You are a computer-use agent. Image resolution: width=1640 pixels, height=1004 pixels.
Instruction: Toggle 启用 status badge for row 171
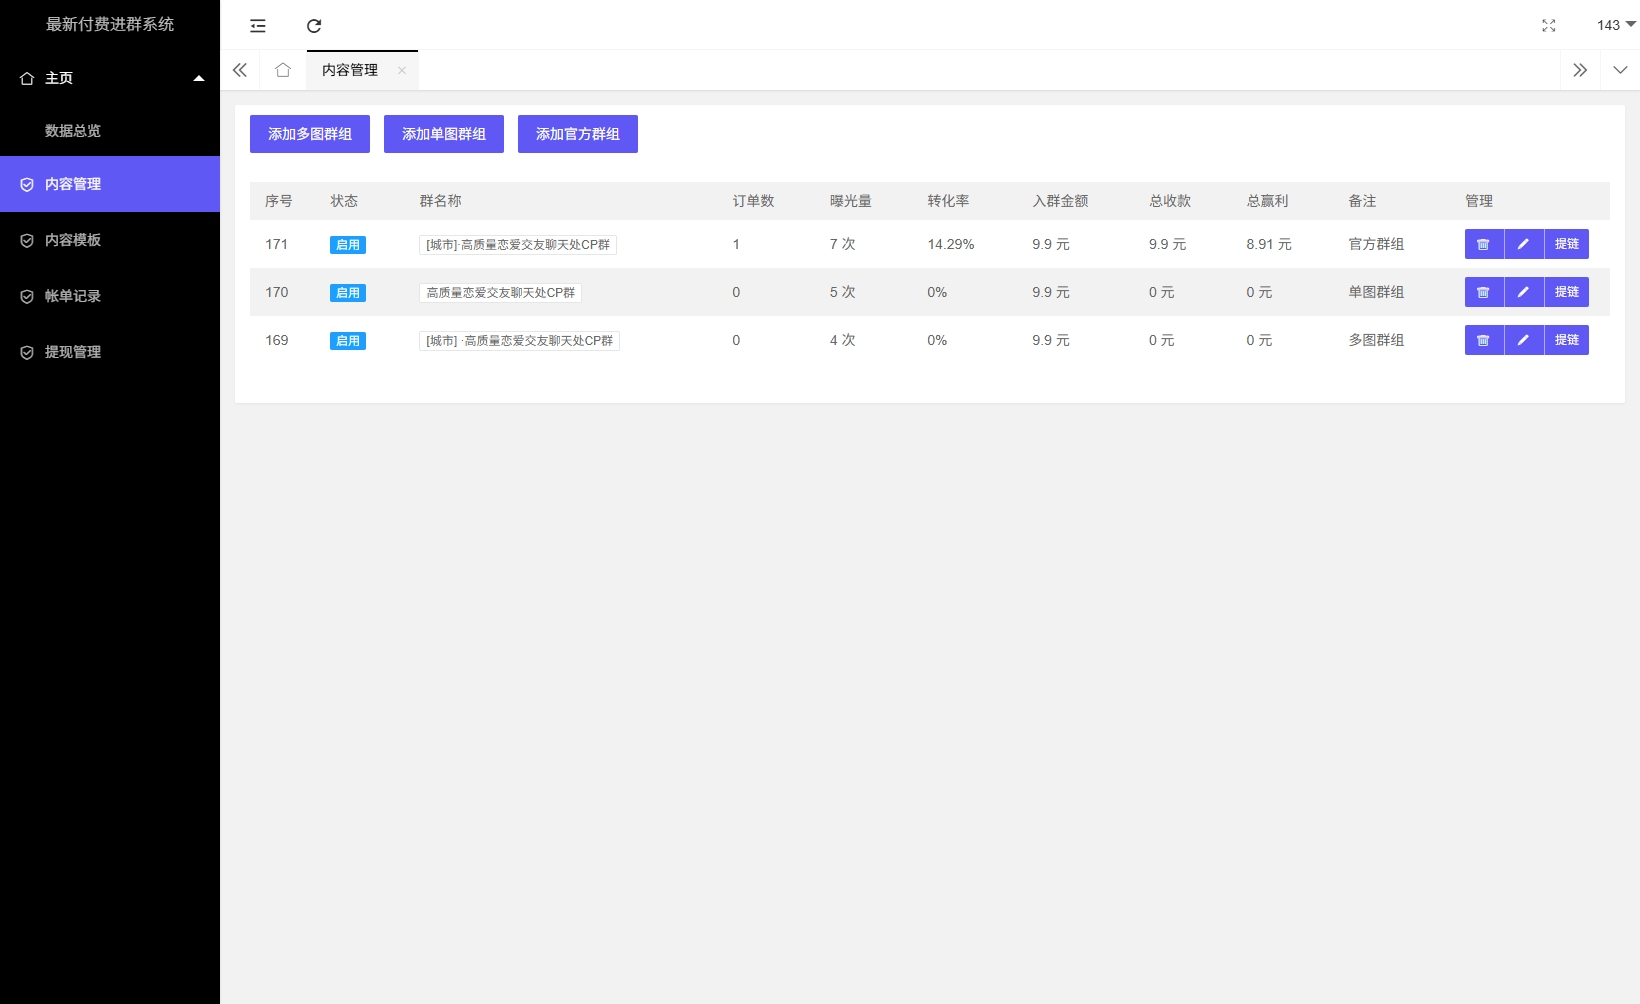347,245
